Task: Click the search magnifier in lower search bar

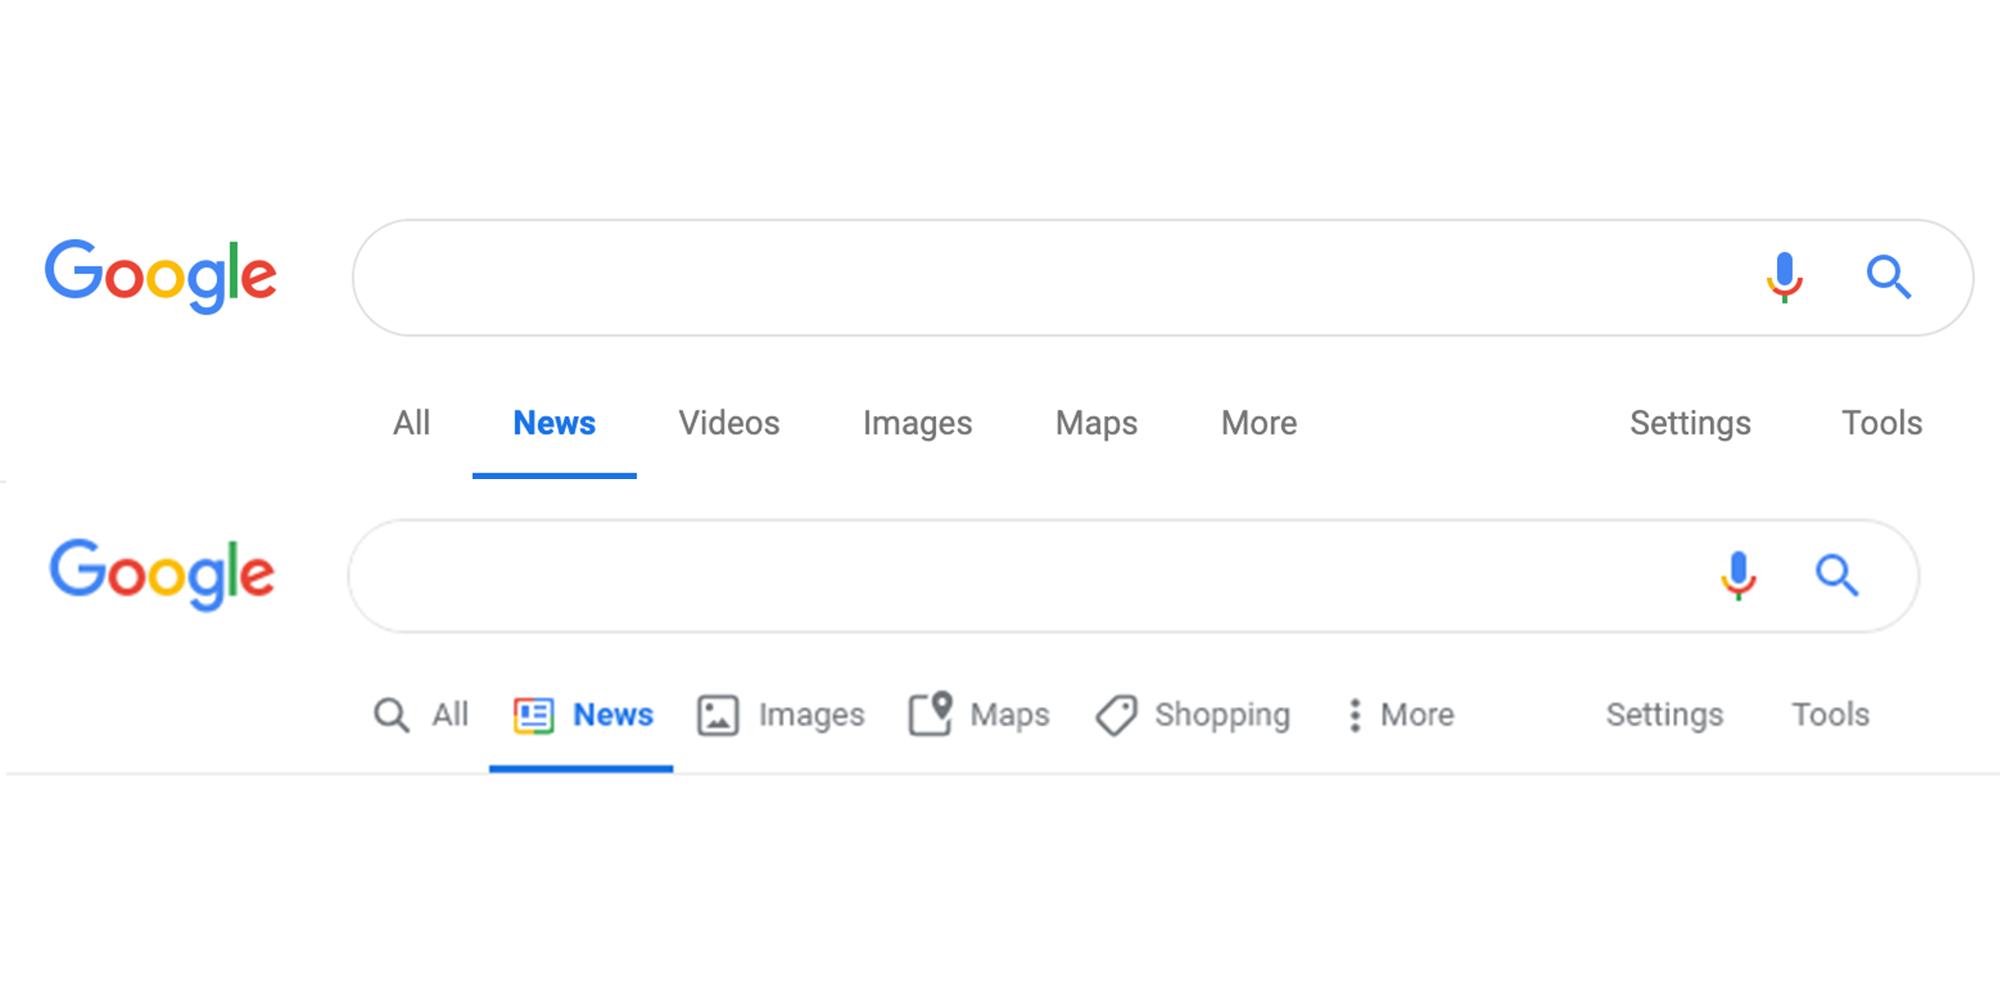Action: pyautogui.click(x=1836, y=575)
